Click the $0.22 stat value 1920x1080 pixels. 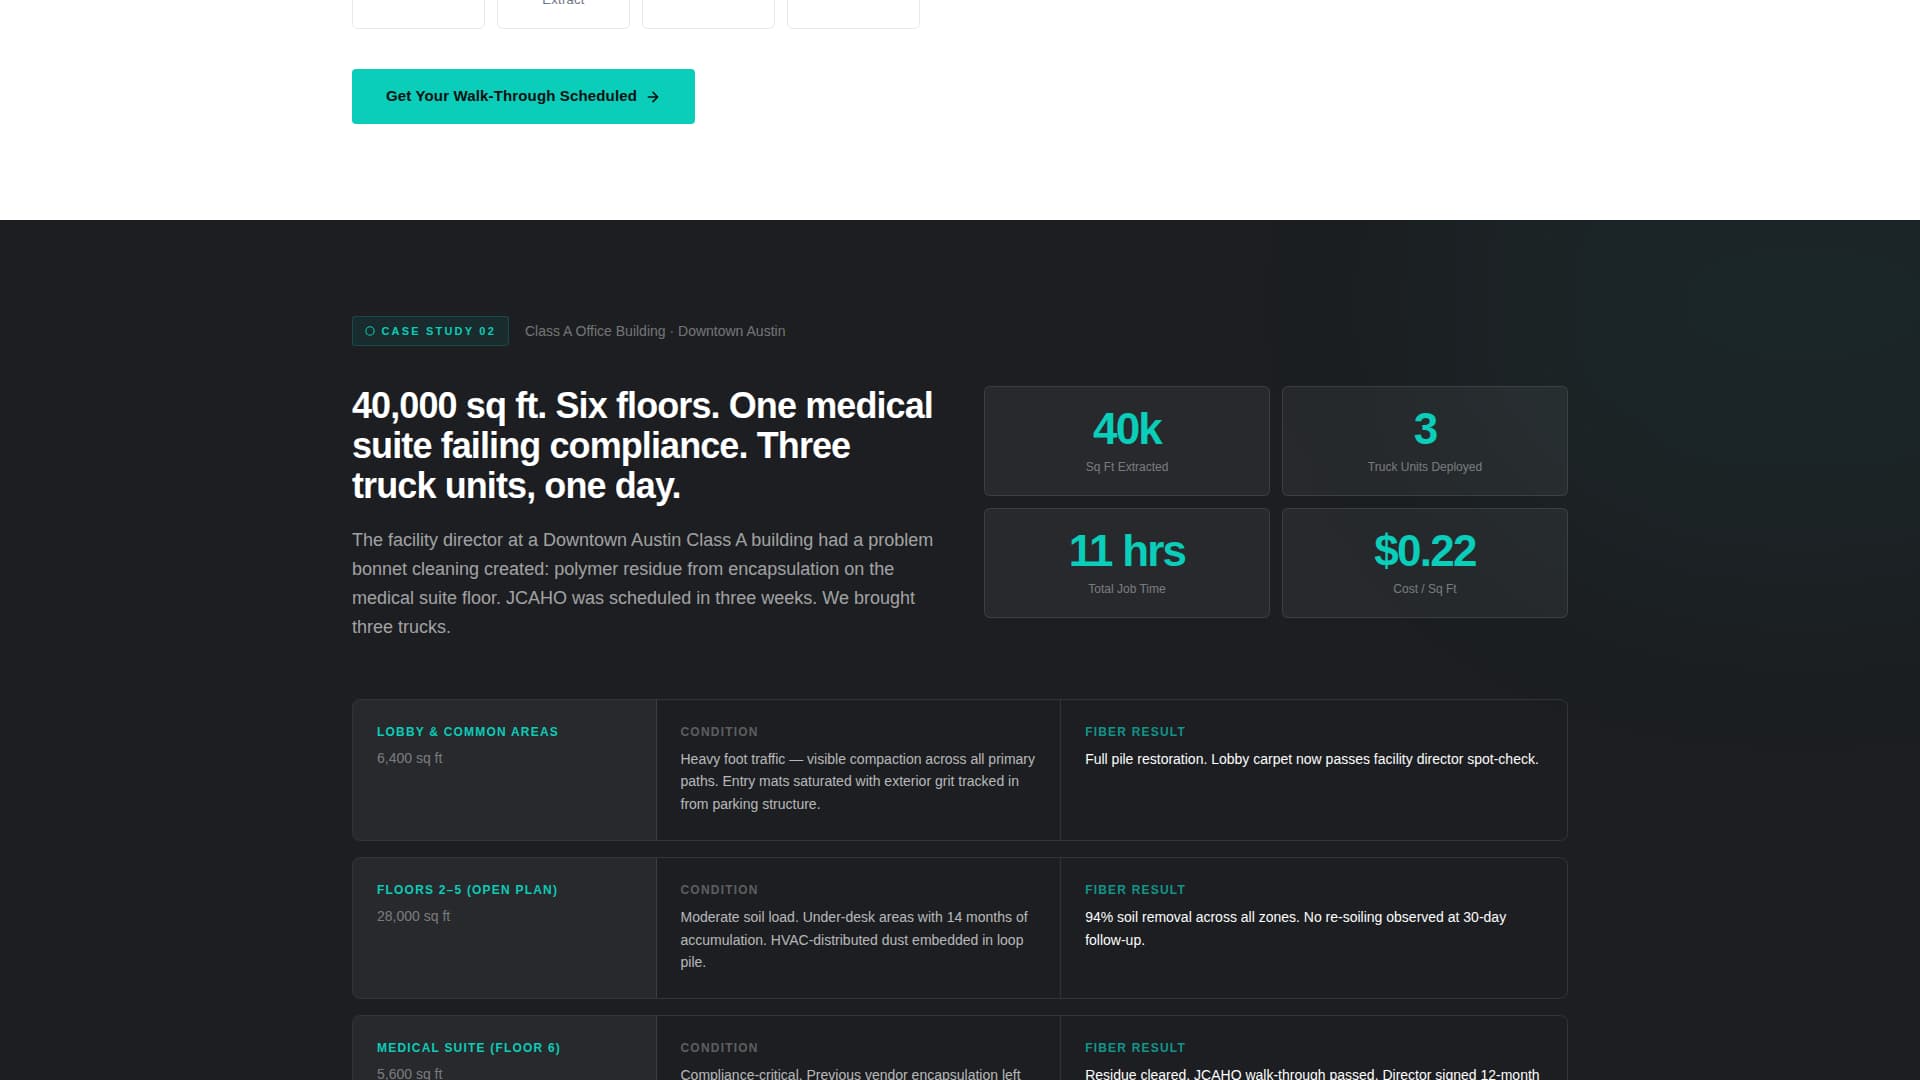[x=1425, y=551]
